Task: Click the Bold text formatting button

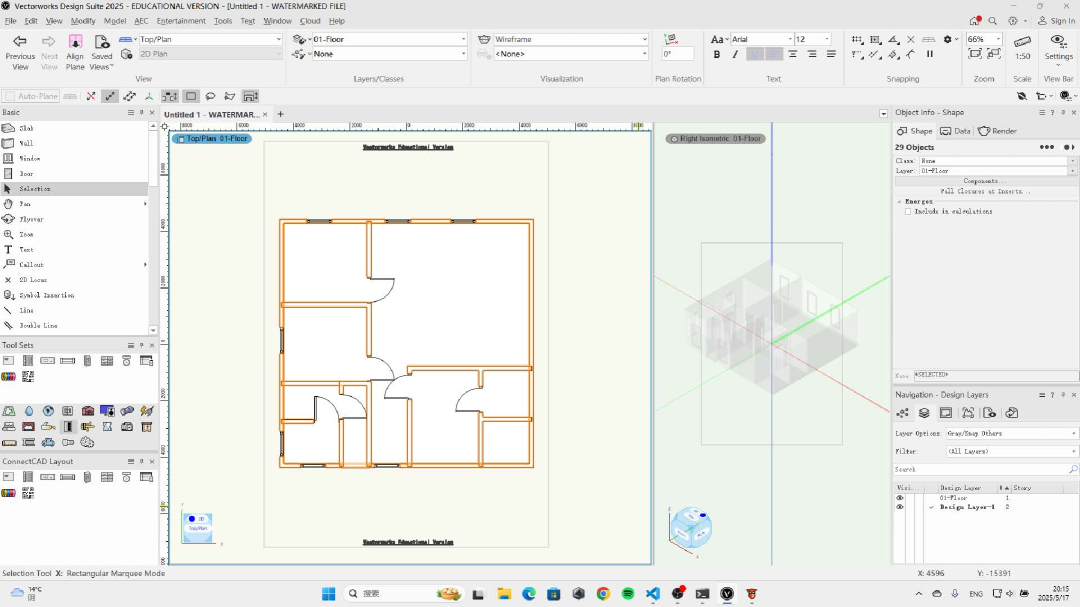Action: [x=717, y=54]
